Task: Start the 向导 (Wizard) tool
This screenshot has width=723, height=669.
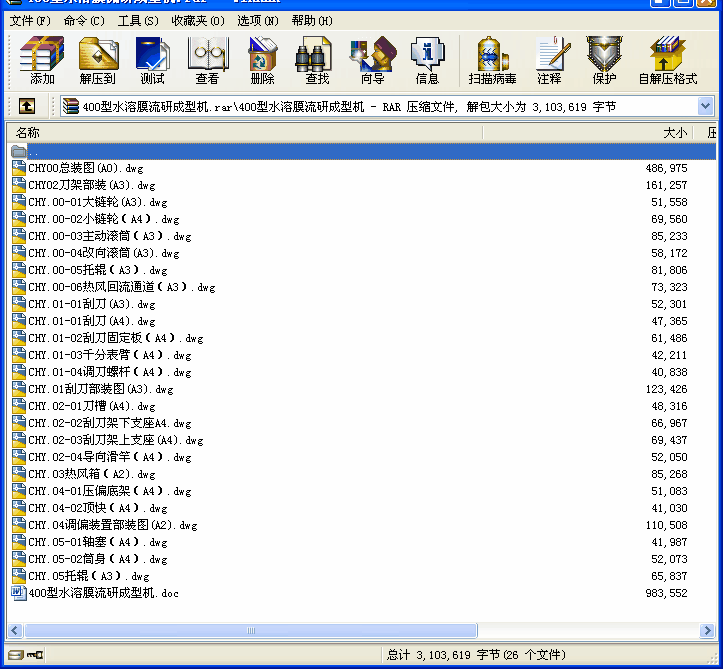Action: point(372,60)
